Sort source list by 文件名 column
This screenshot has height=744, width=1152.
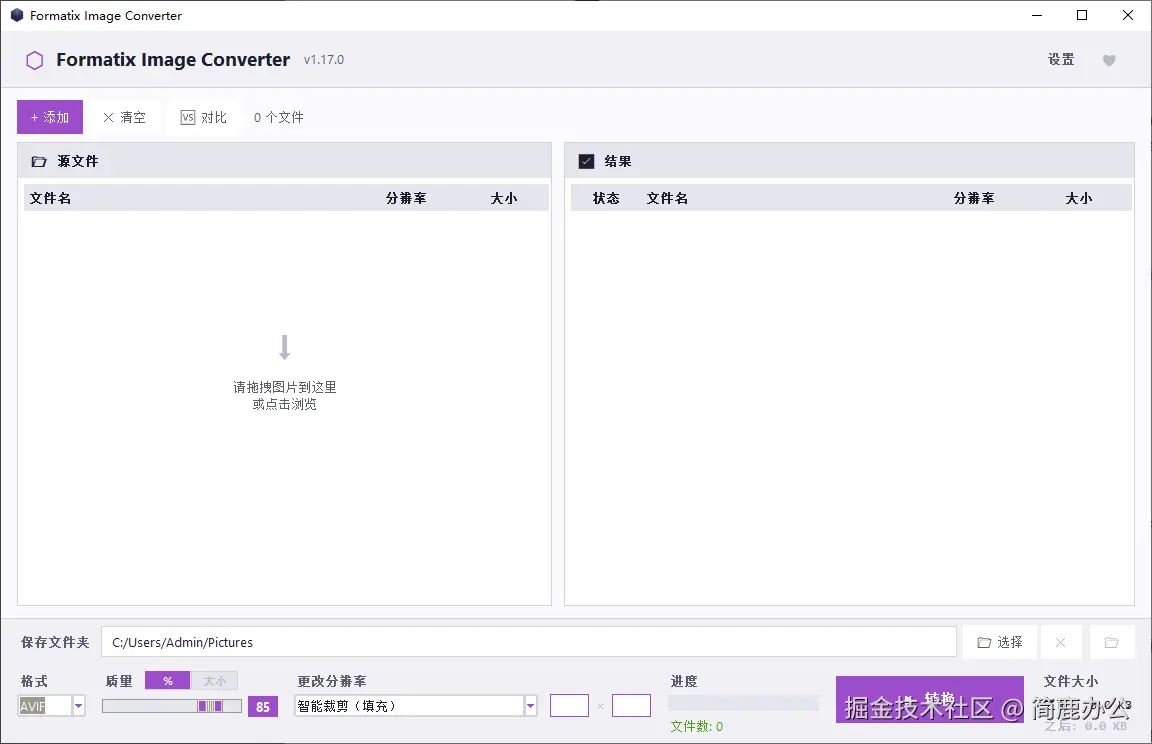[x=50, y=198]
